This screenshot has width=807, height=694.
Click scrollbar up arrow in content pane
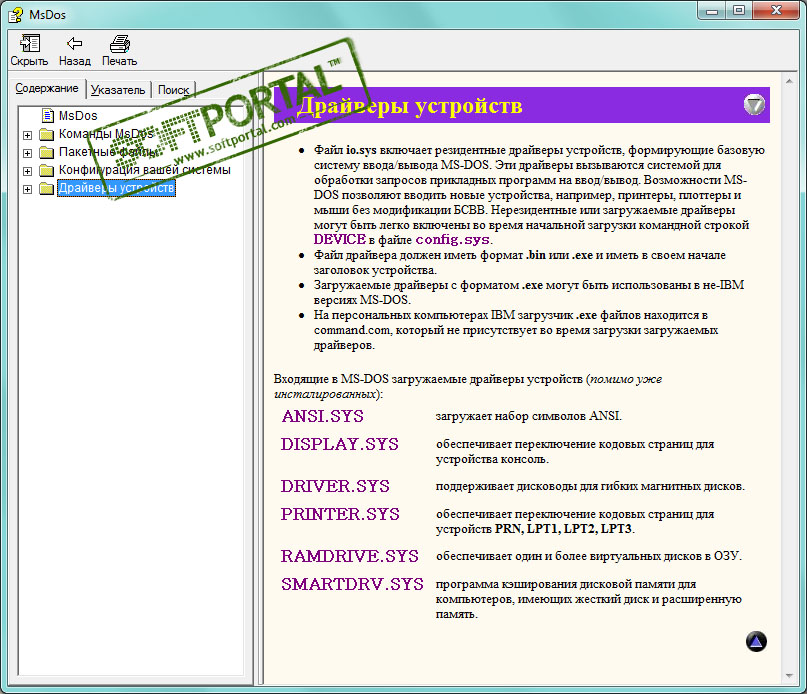[x=789, y=81]
